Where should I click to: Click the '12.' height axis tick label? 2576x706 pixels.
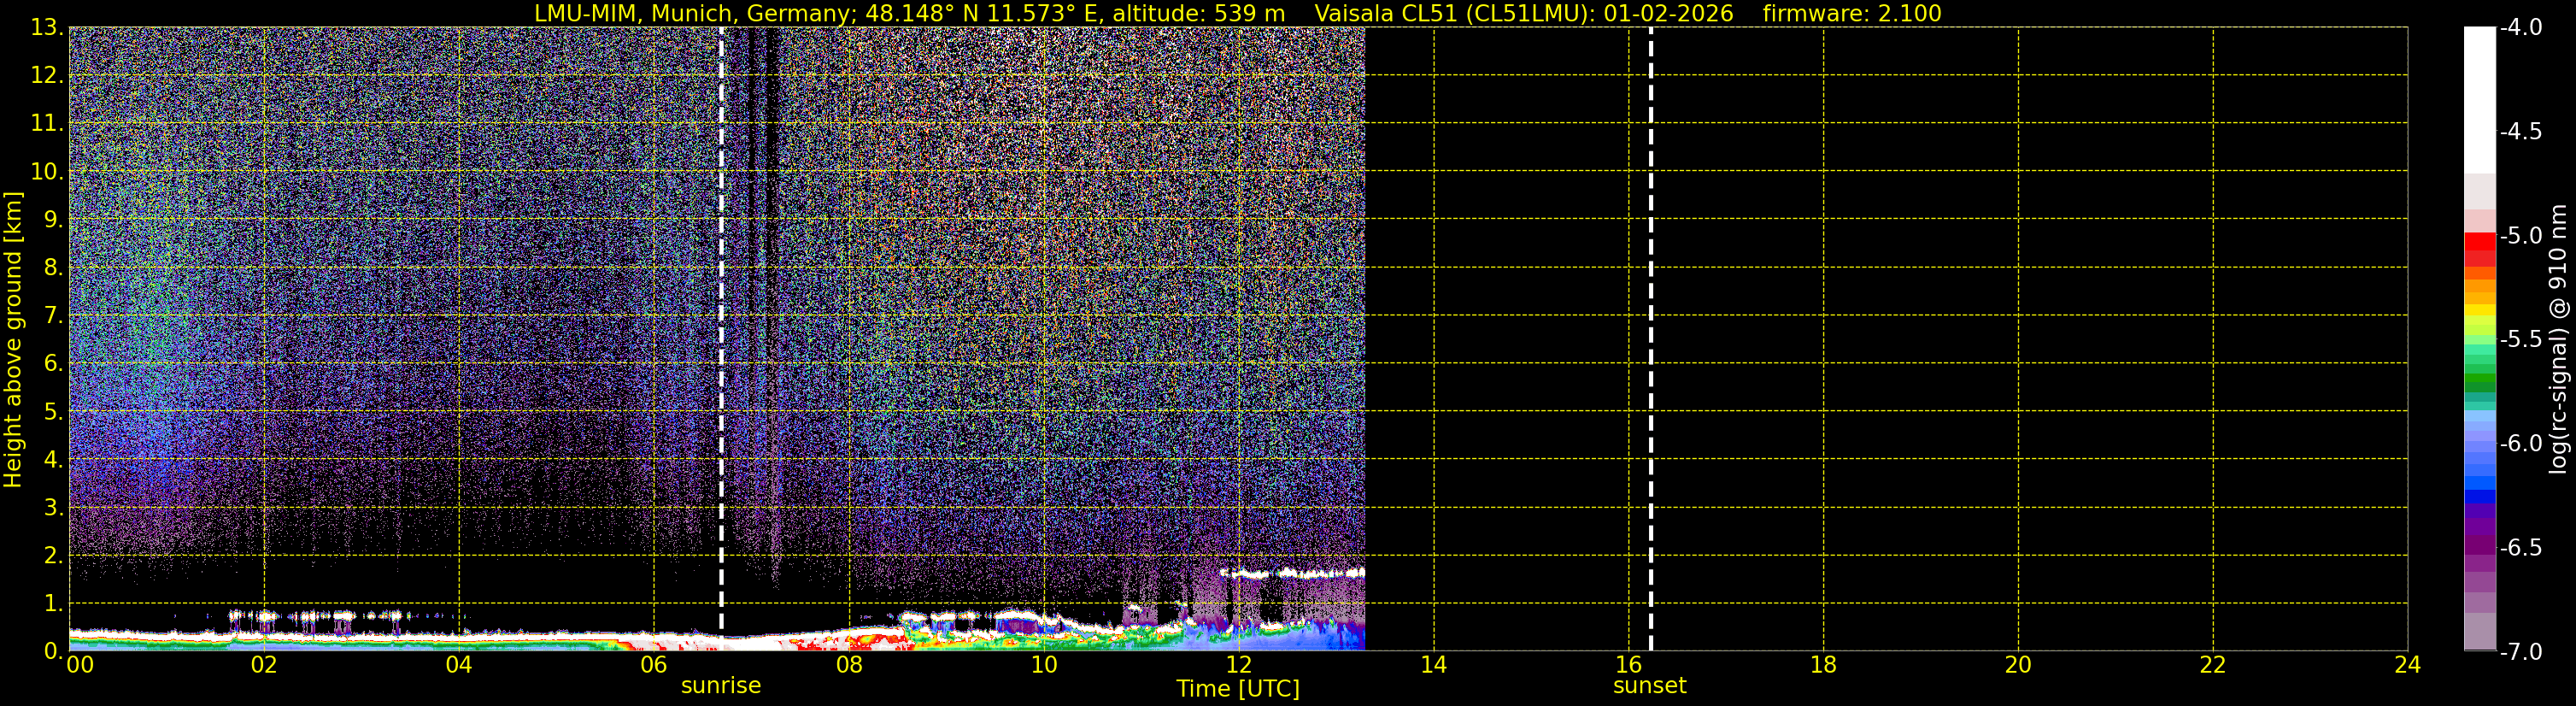47,76
